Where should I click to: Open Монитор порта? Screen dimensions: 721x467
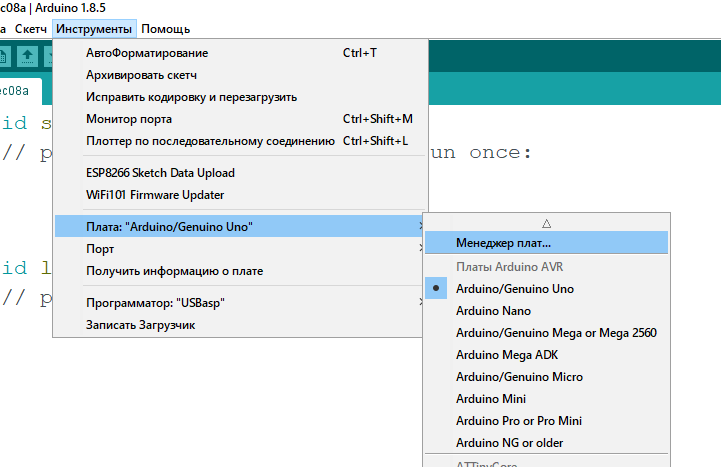pos(240,119)
